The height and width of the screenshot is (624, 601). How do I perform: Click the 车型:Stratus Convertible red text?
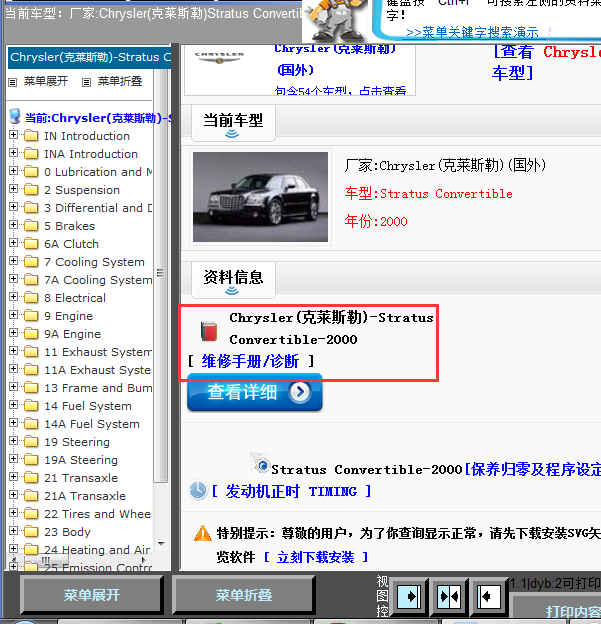429,193
